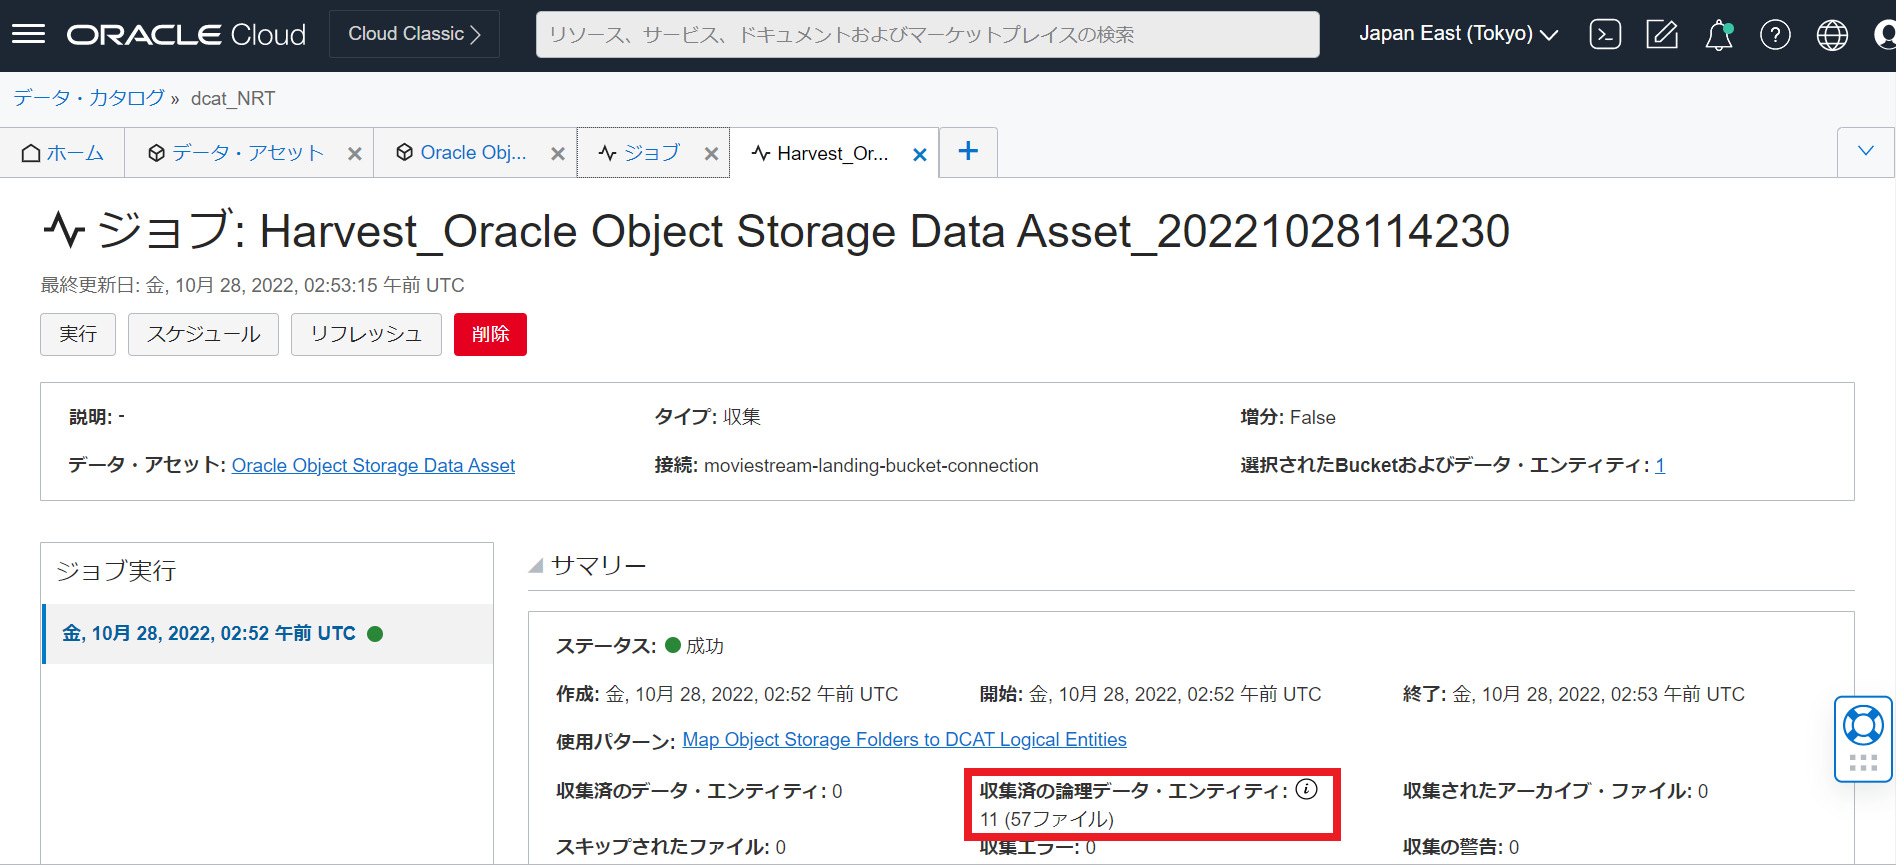Screen dimensions: 1896x865
Task: Click the resource search field
Action: coord(927,35)
